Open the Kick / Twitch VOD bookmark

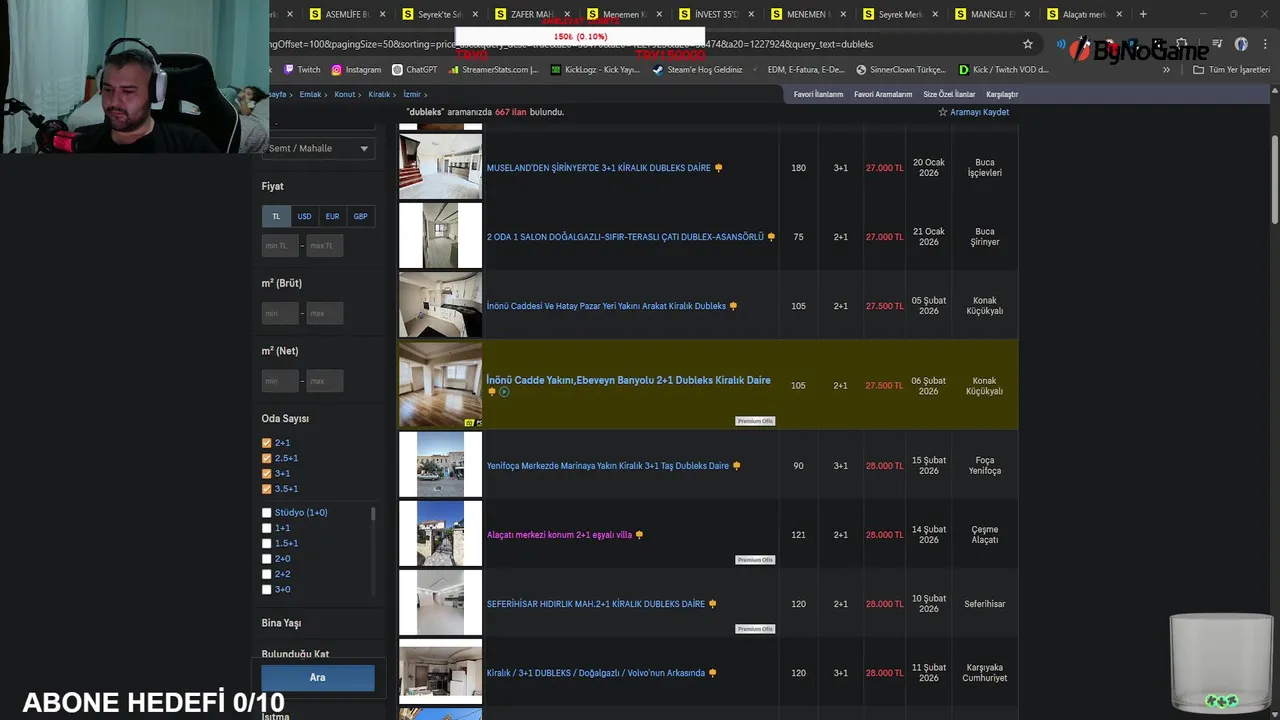tap(1004, 70)
